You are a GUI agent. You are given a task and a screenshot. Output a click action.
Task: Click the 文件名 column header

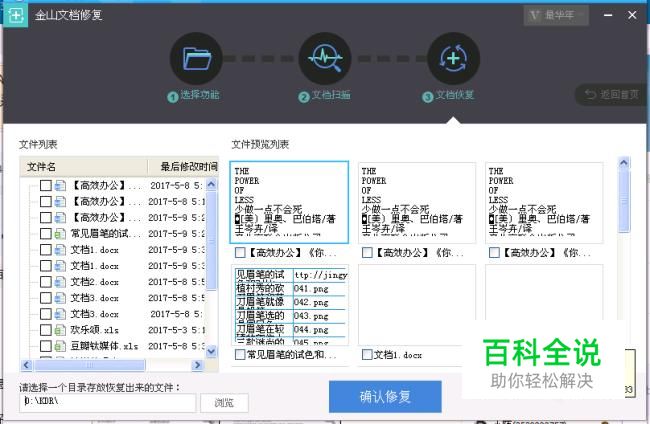pyautogui.click(x=83, y=167)
